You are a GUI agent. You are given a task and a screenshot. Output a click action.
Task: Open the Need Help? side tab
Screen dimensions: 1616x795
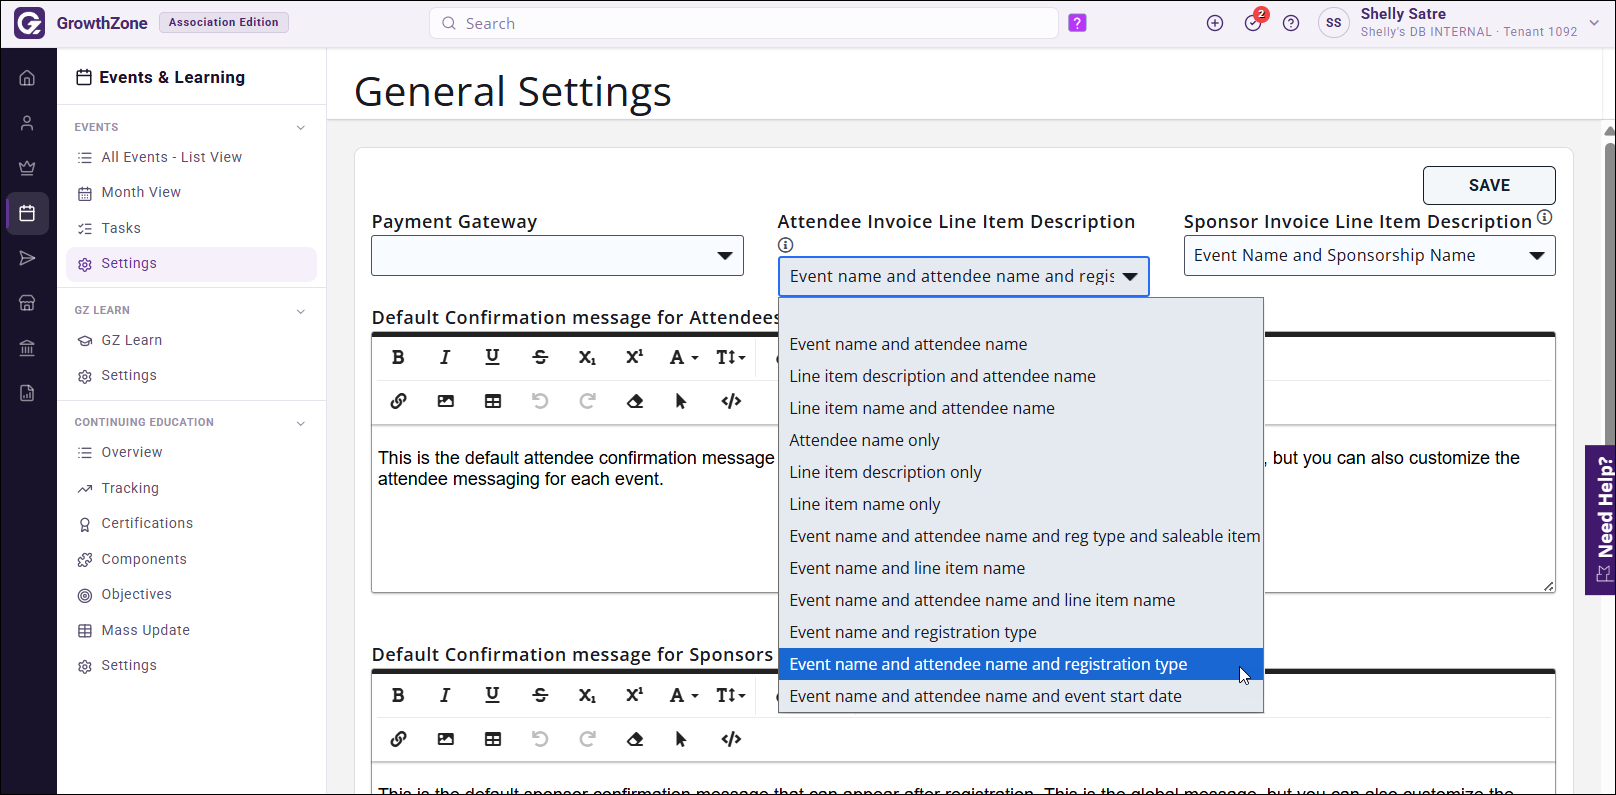[1601, 520]
